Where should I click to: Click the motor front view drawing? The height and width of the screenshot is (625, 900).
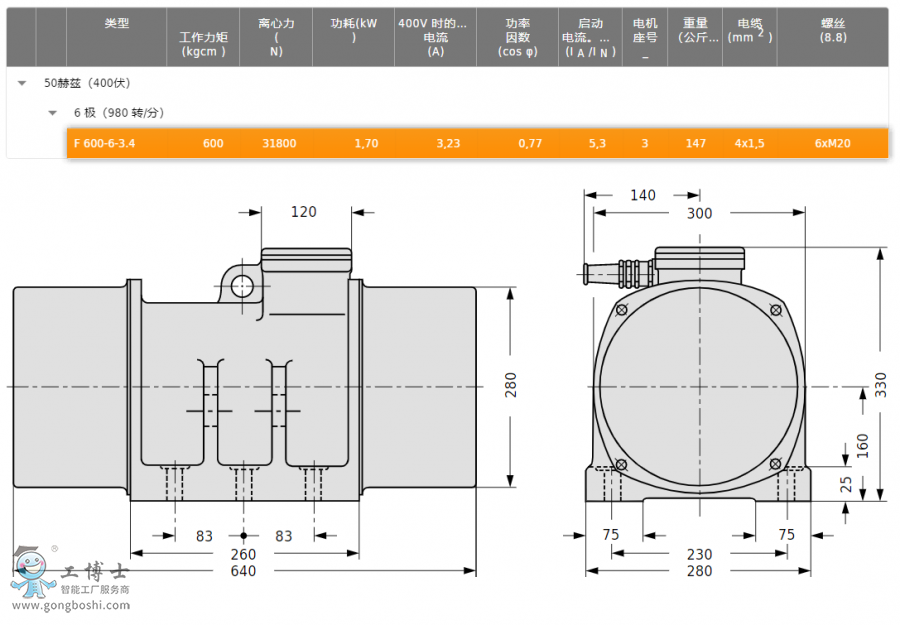(697, 376)
